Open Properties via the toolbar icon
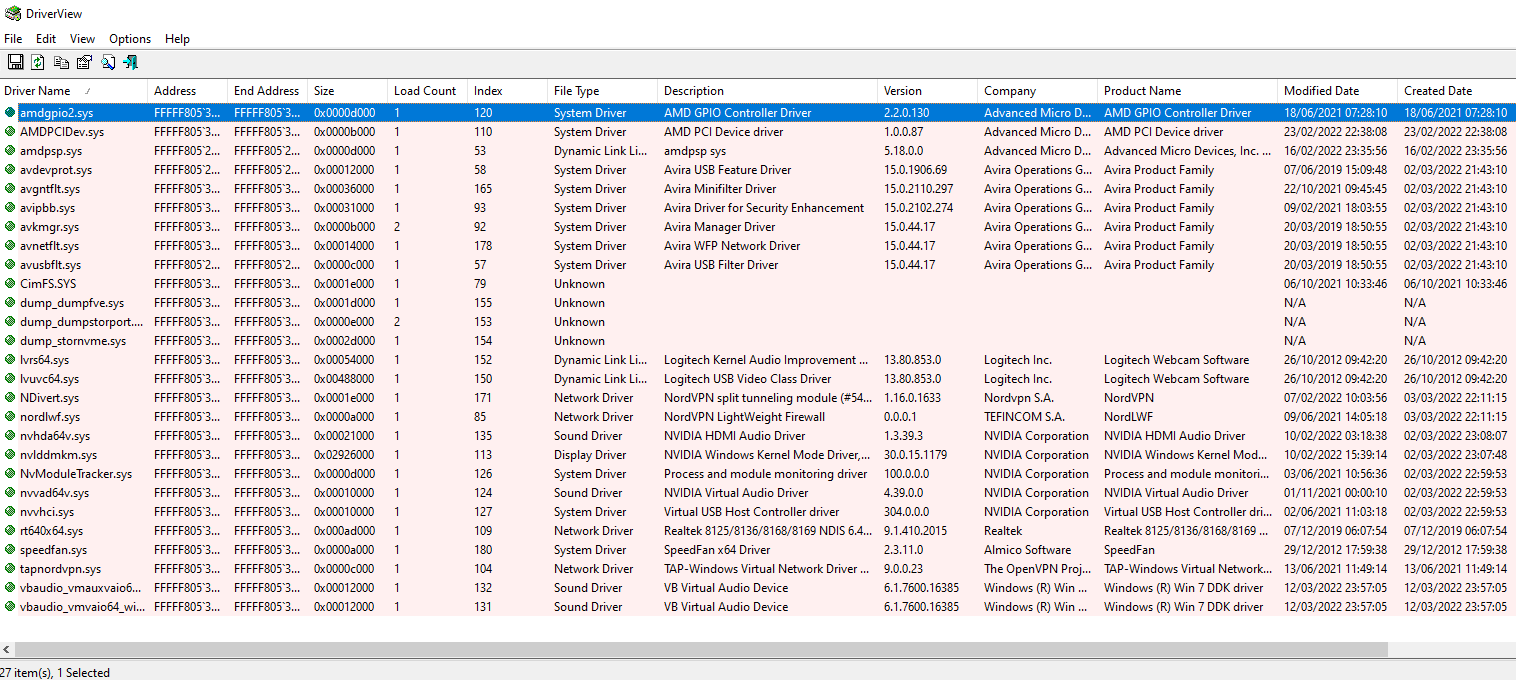This screenshot has height=680, width=1516. (84, 62)
